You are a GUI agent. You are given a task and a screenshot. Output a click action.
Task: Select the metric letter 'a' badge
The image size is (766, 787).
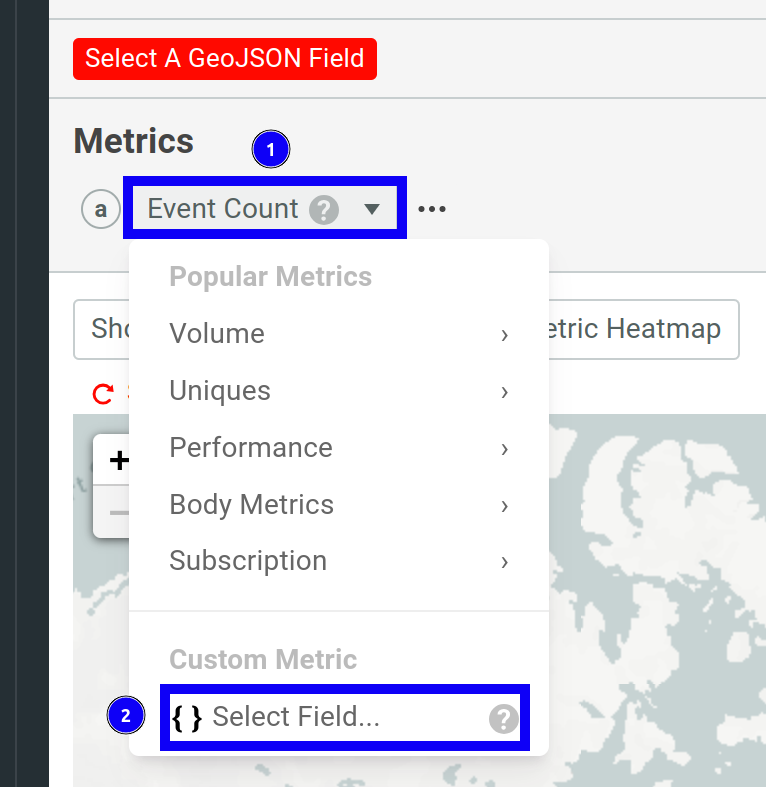point(101,209)
